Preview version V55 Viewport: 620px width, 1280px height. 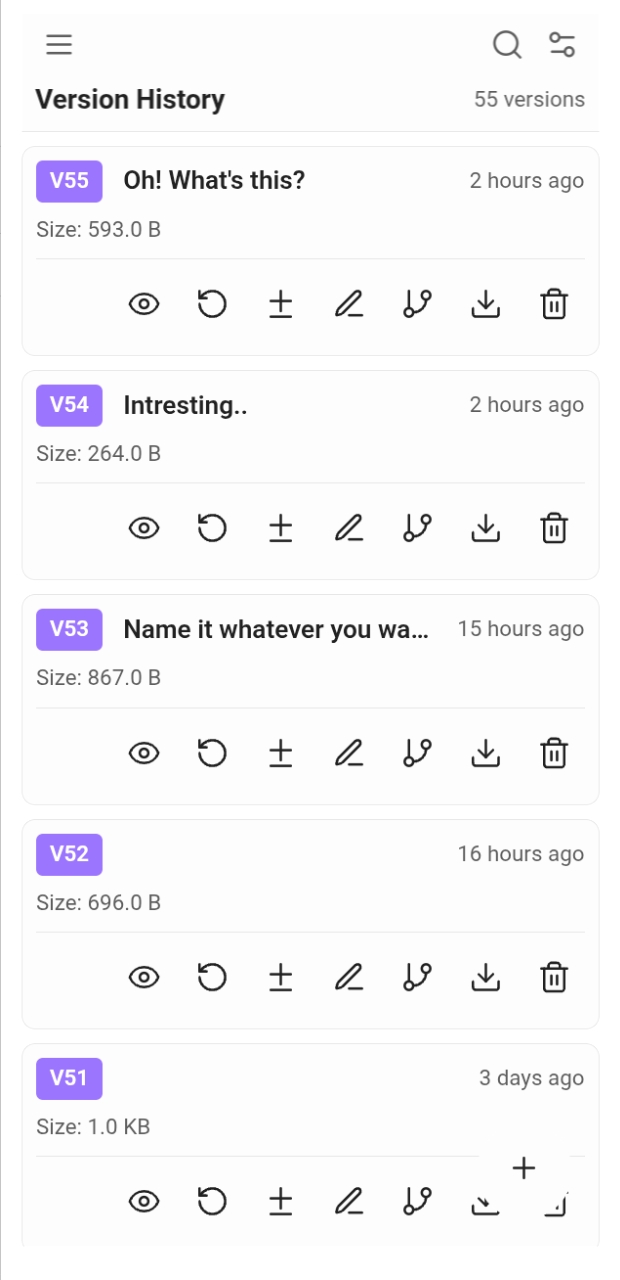(x=143, y=304)
